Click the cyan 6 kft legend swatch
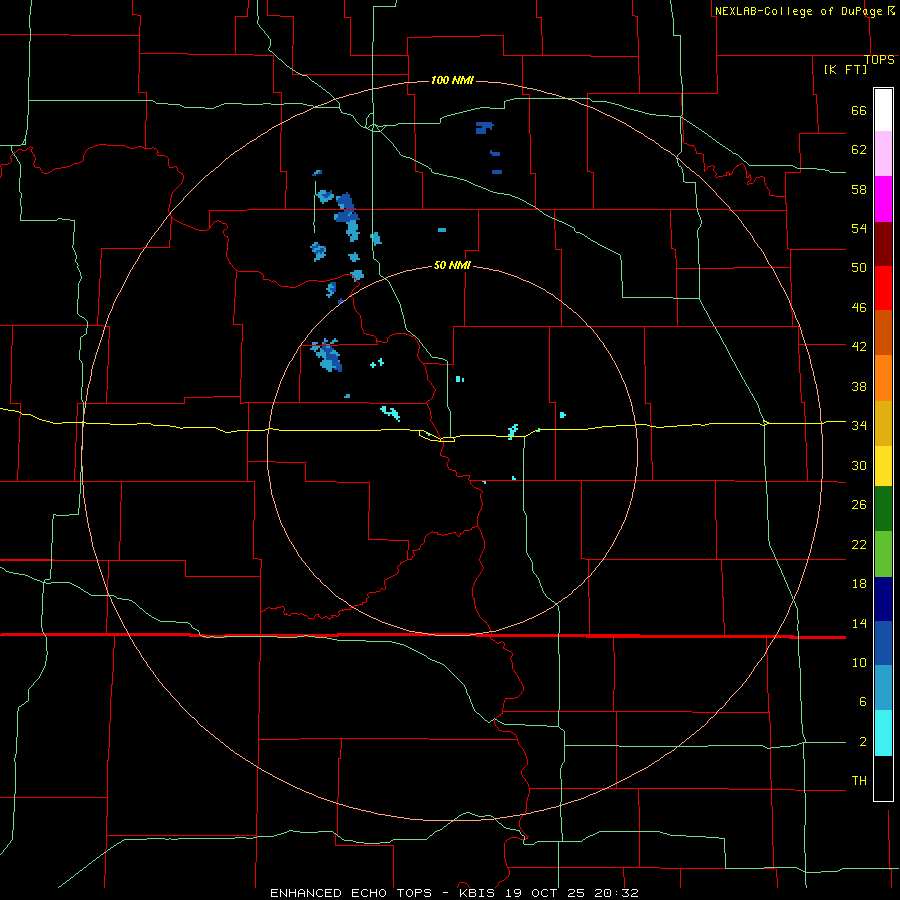The image size is (900, 900). pyautogui.click(x=883, y=733)
